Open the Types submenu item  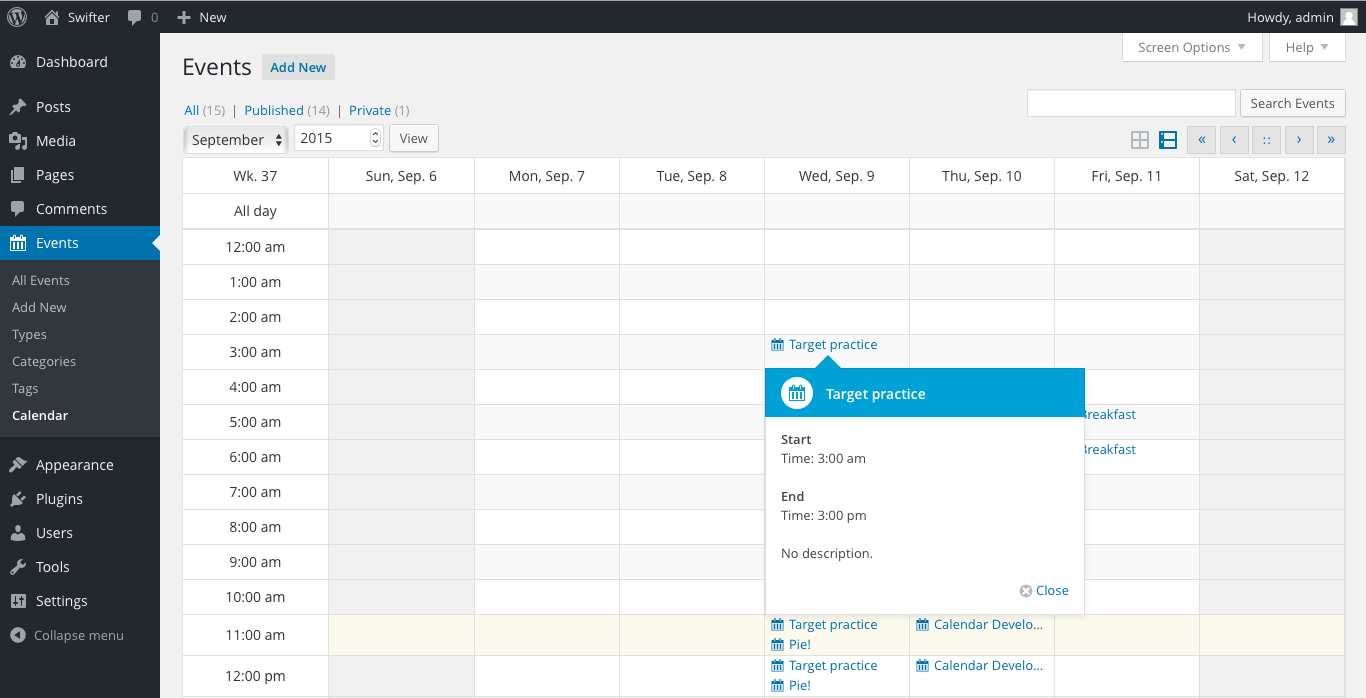[x=29, y=334]
